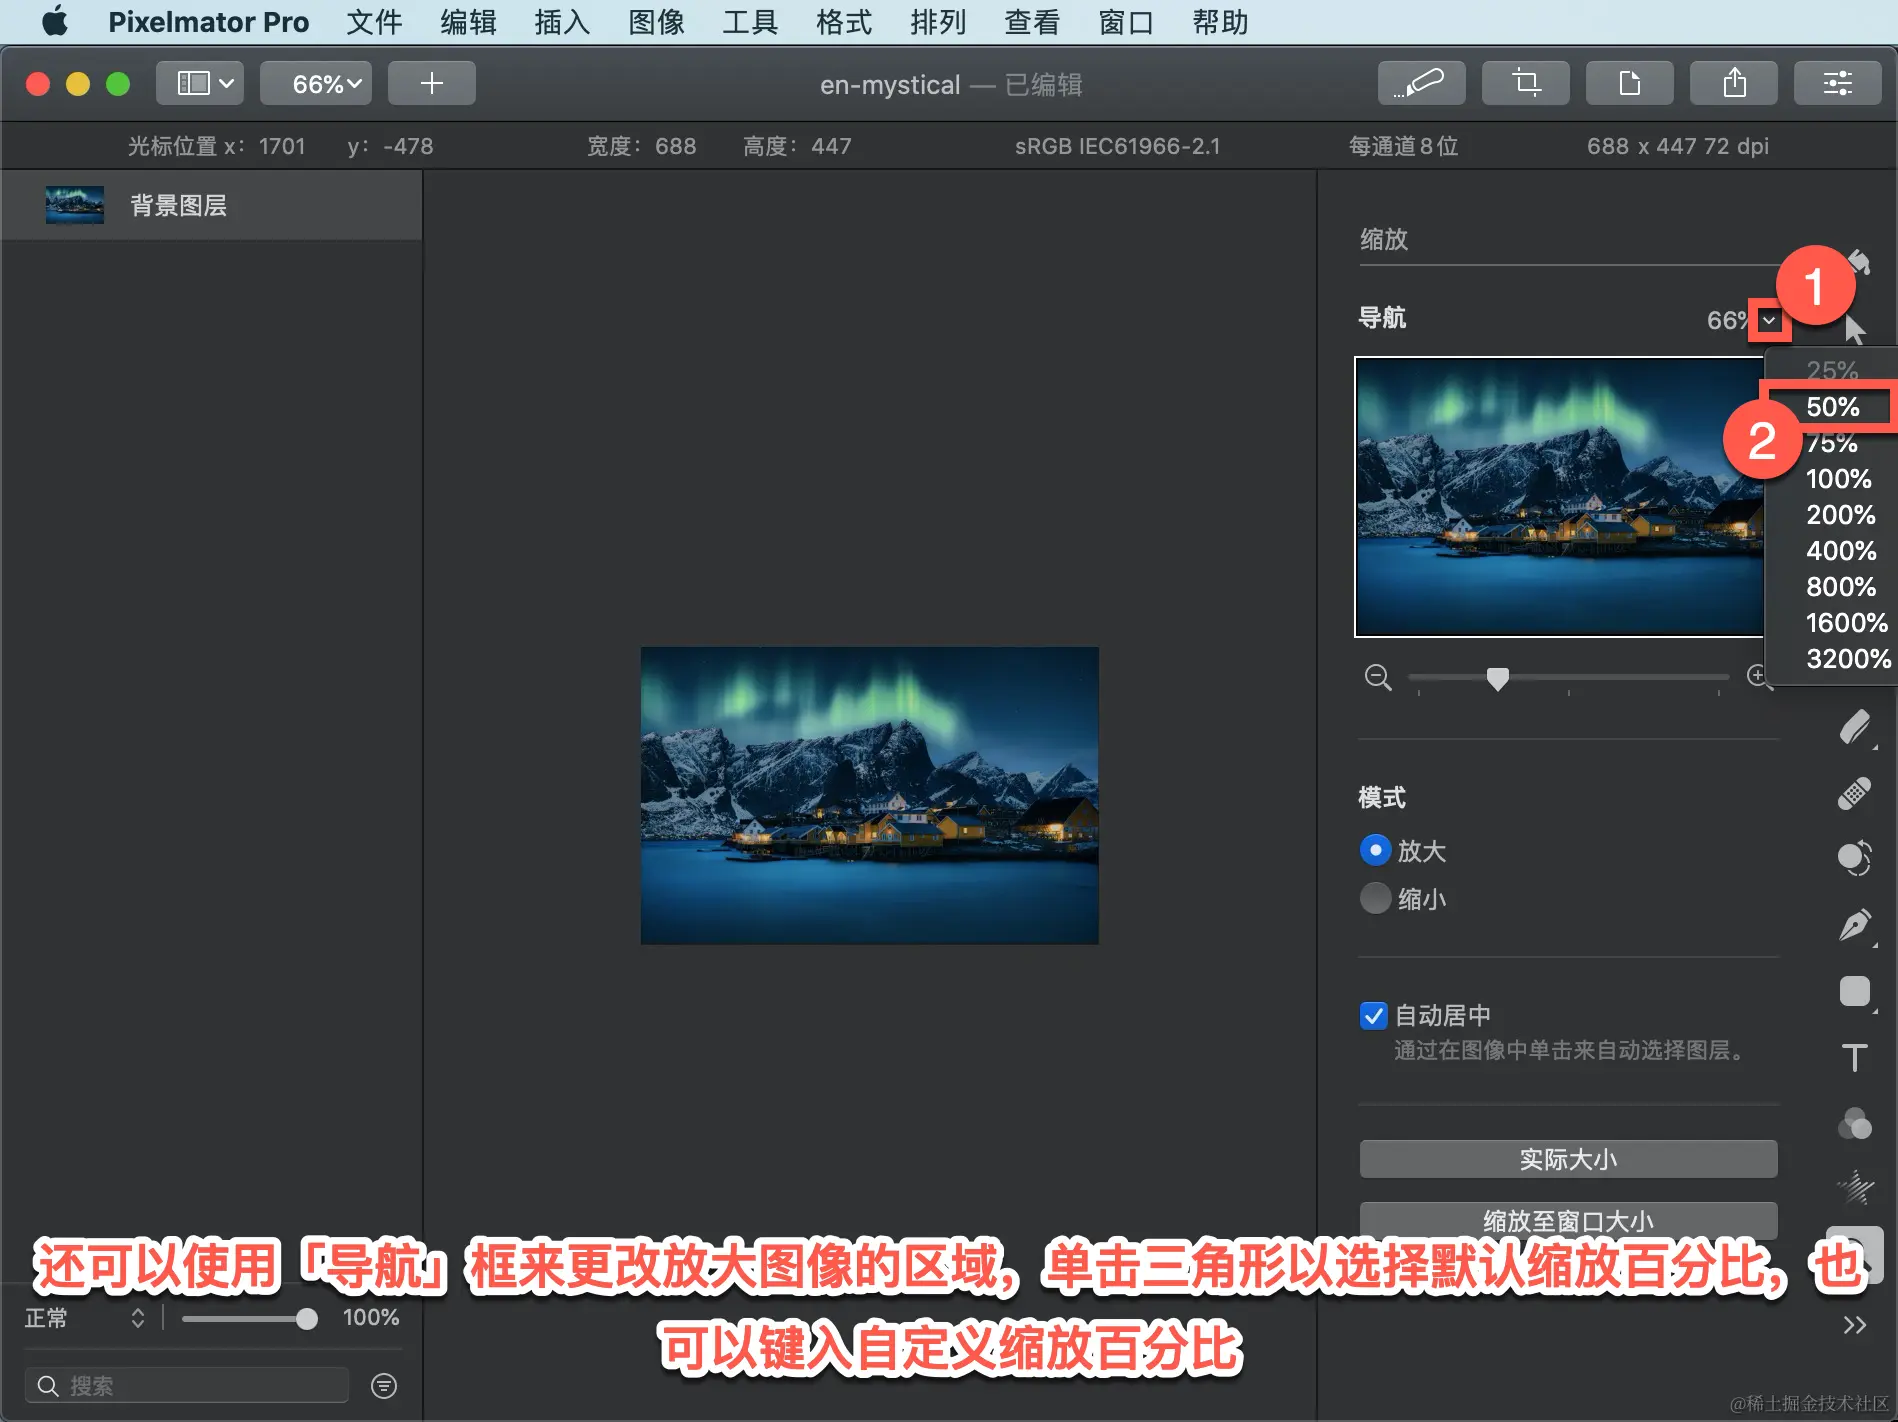Click the 每通道8位 bit depth text

pos(1403,146)
